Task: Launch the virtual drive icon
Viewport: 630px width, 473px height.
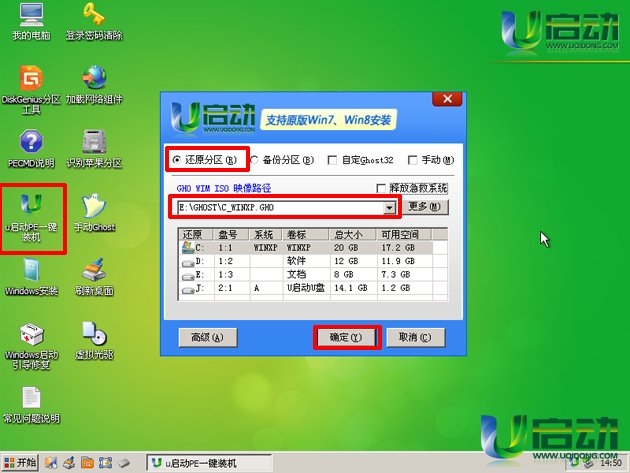Action: pos(94,340)
